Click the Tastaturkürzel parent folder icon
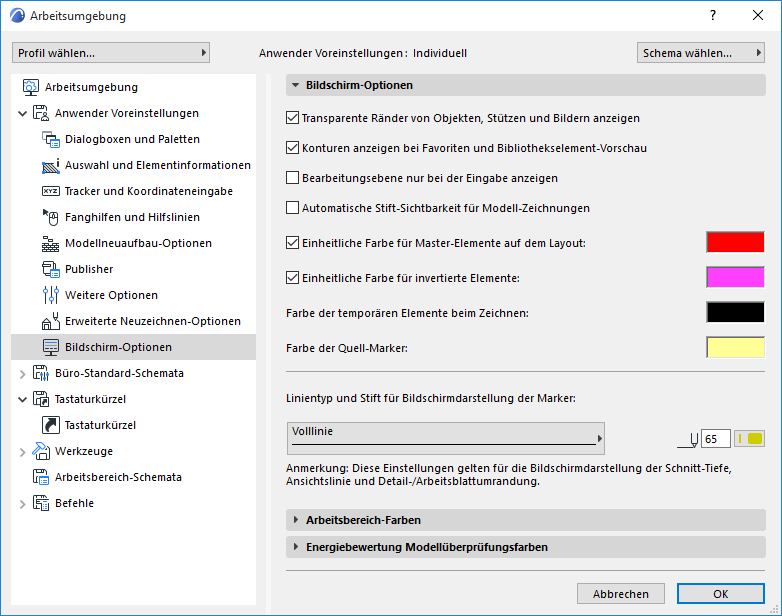 (40, 399)
